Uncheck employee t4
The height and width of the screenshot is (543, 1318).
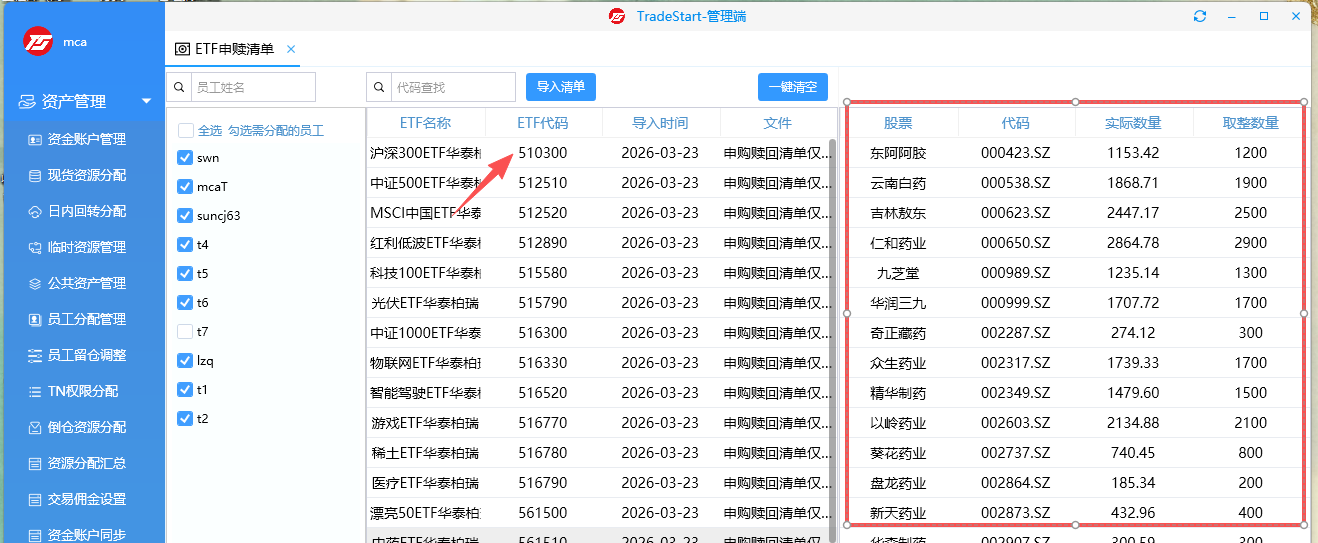click(185, 244)
